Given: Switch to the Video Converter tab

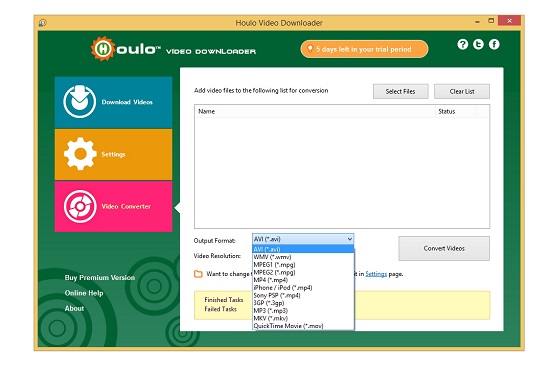Looking at the screenshot, I should [x=113, y=207].
